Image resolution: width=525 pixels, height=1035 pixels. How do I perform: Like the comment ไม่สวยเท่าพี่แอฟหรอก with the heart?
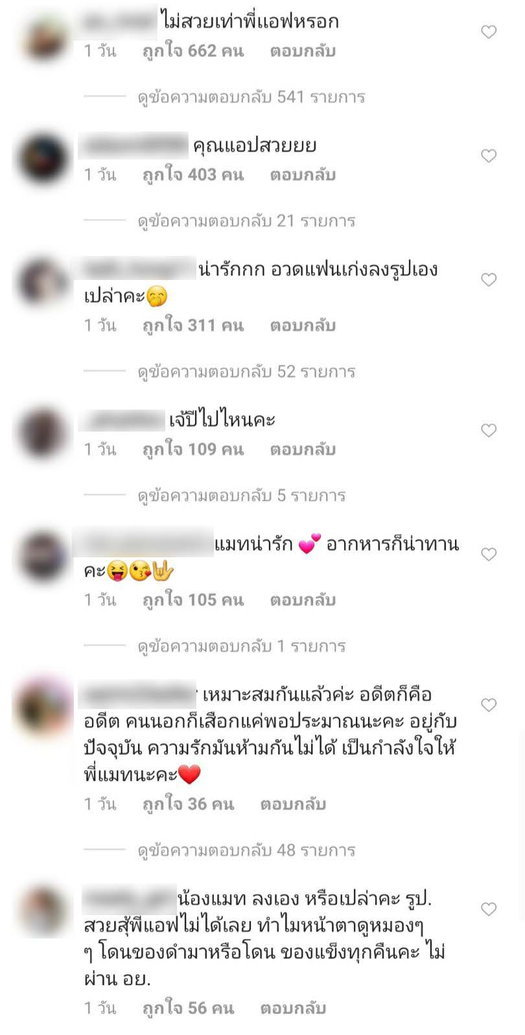(x=488, y=32)
